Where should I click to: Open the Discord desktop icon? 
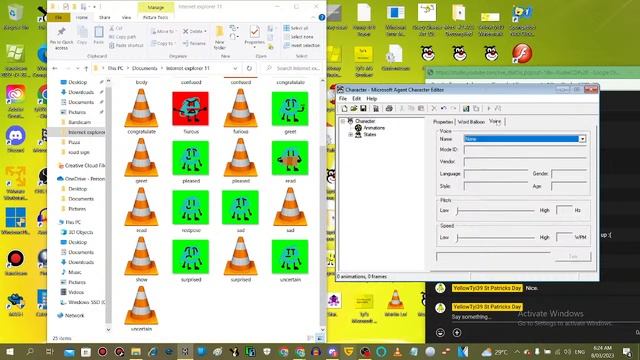click(x=16, y=139)
